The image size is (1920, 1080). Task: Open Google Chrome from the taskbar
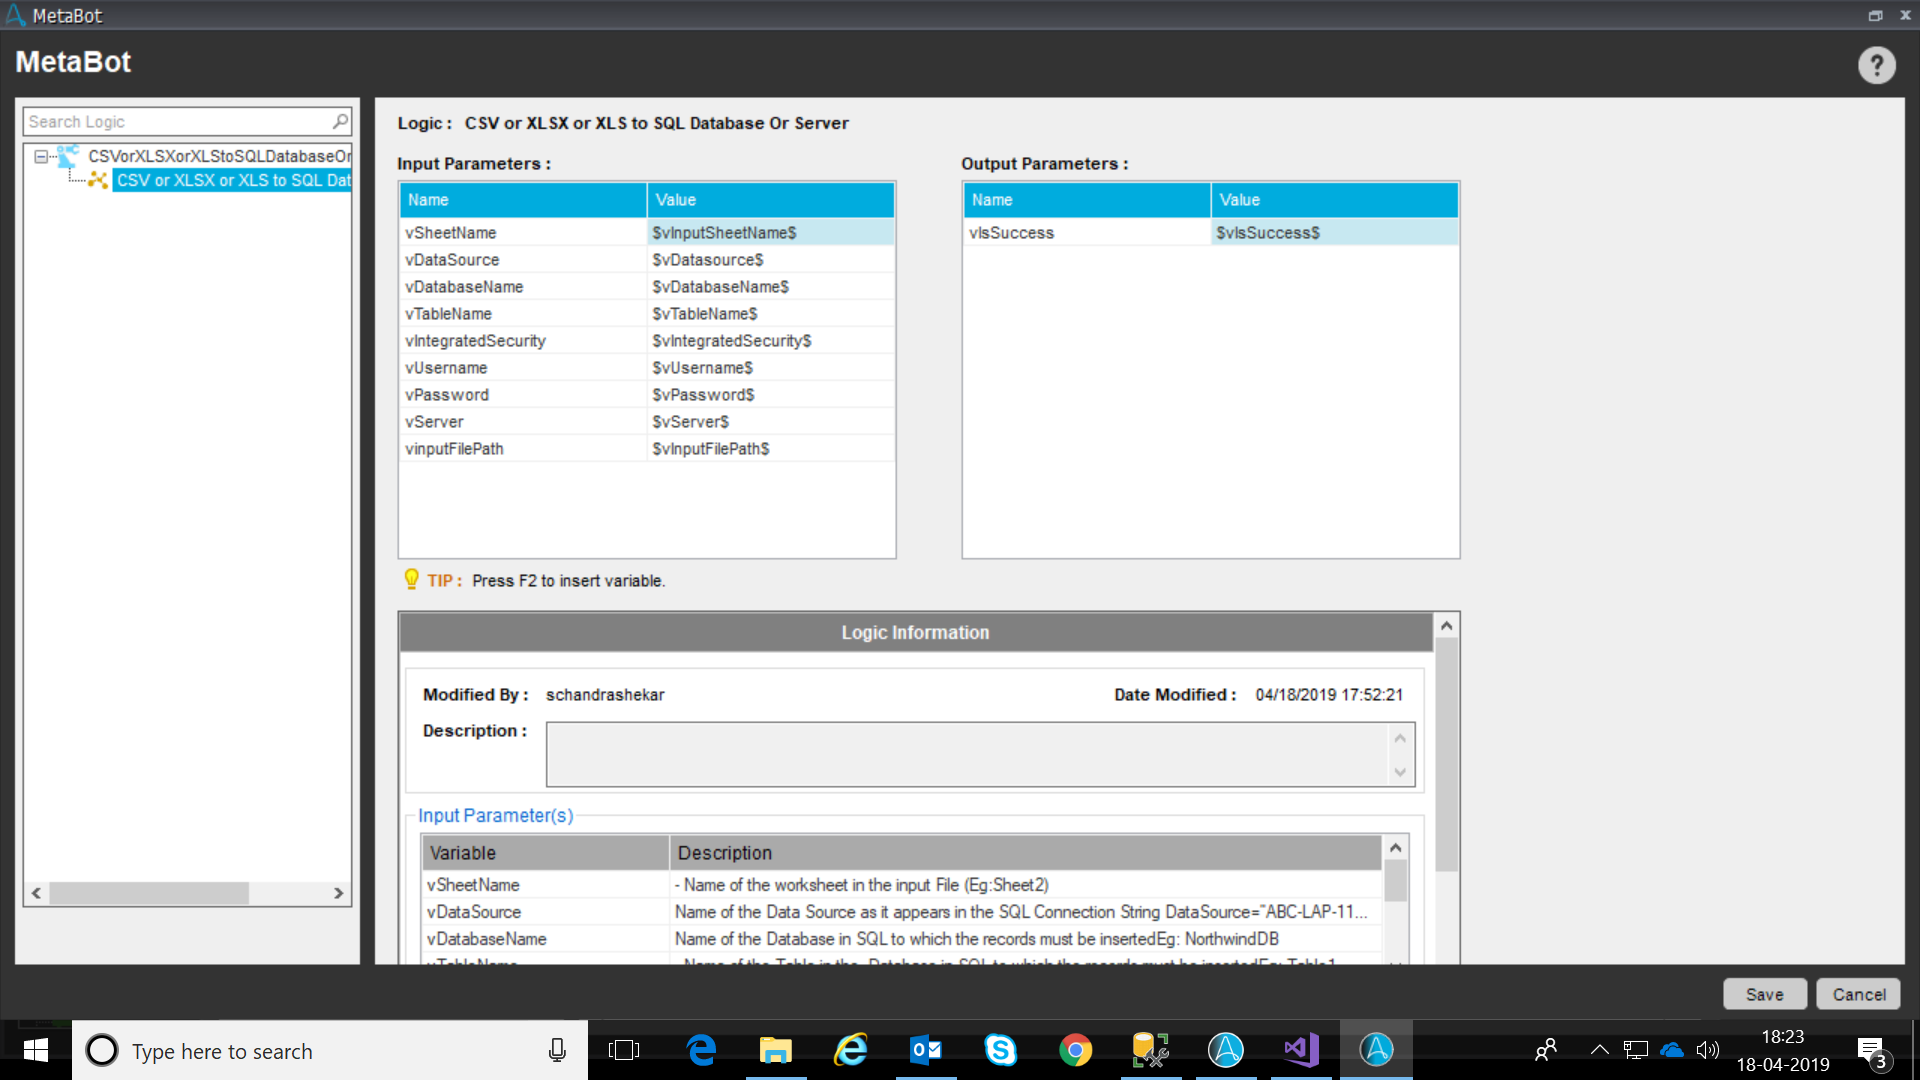[1075, 1050]
